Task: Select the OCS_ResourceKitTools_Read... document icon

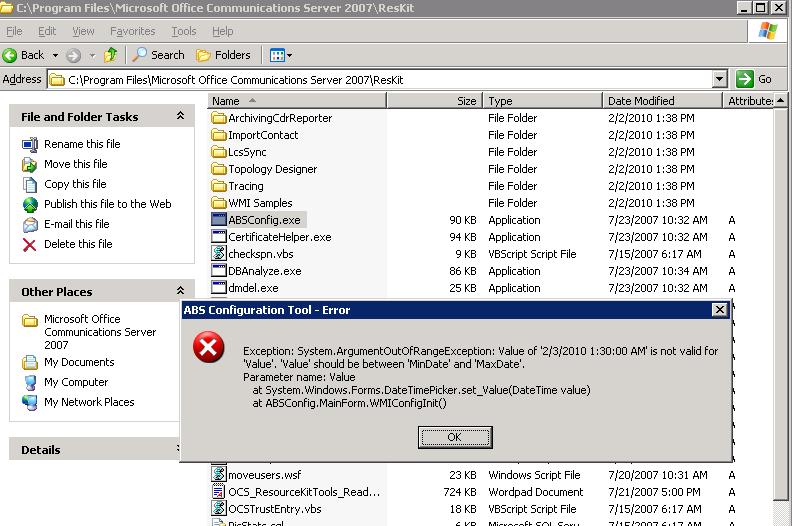Action: [x=219, y=492]
